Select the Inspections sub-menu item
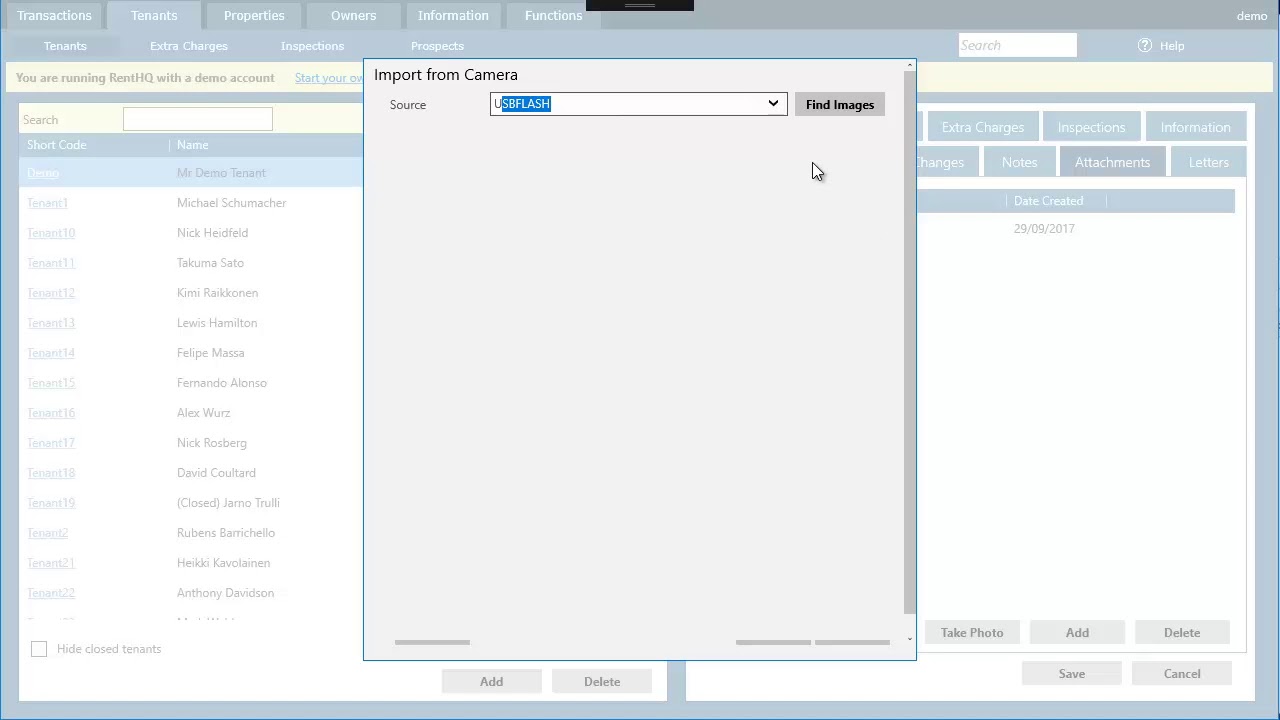 pyautogui.click(x=312, y=46)
